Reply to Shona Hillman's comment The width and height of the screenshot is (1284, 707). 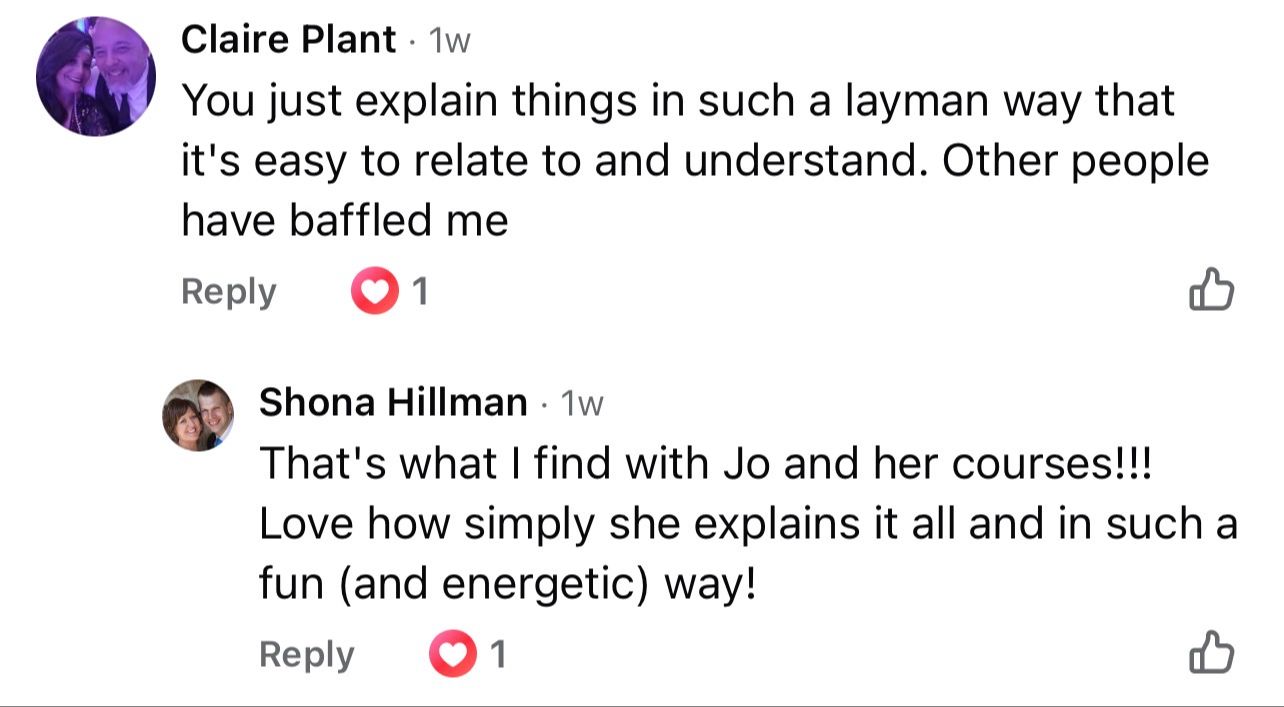(x=306, y=655)
